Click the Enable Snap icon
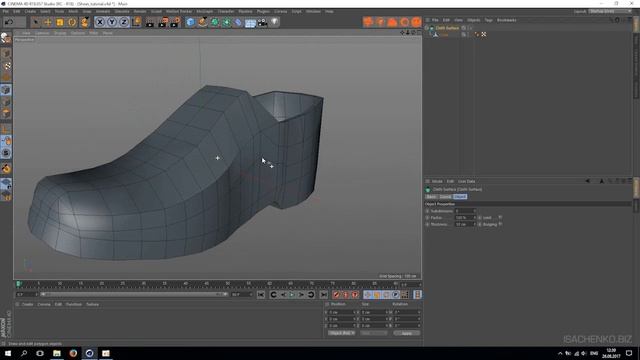 tap(6, 168)
